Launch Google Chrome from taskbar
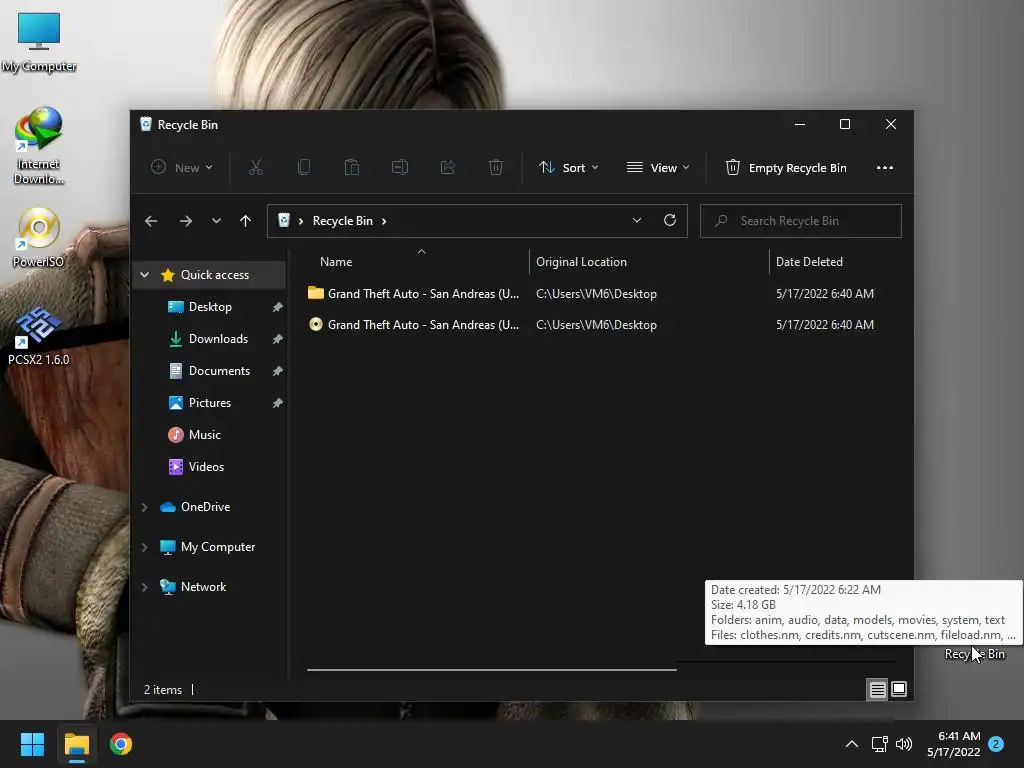Viewport: 1024px width, 768px height. pos(121,744)
